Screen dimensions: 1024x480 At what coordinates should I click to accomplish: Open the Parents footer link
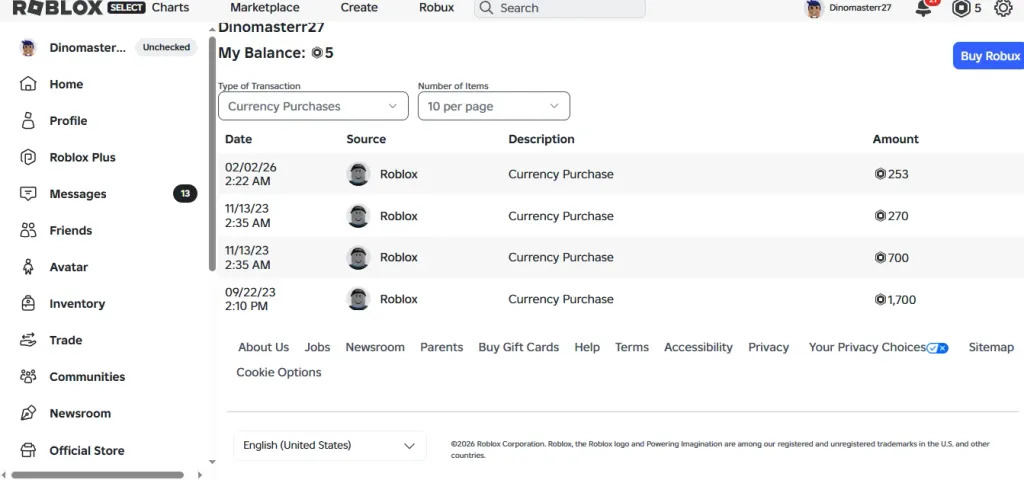[441, 347]
